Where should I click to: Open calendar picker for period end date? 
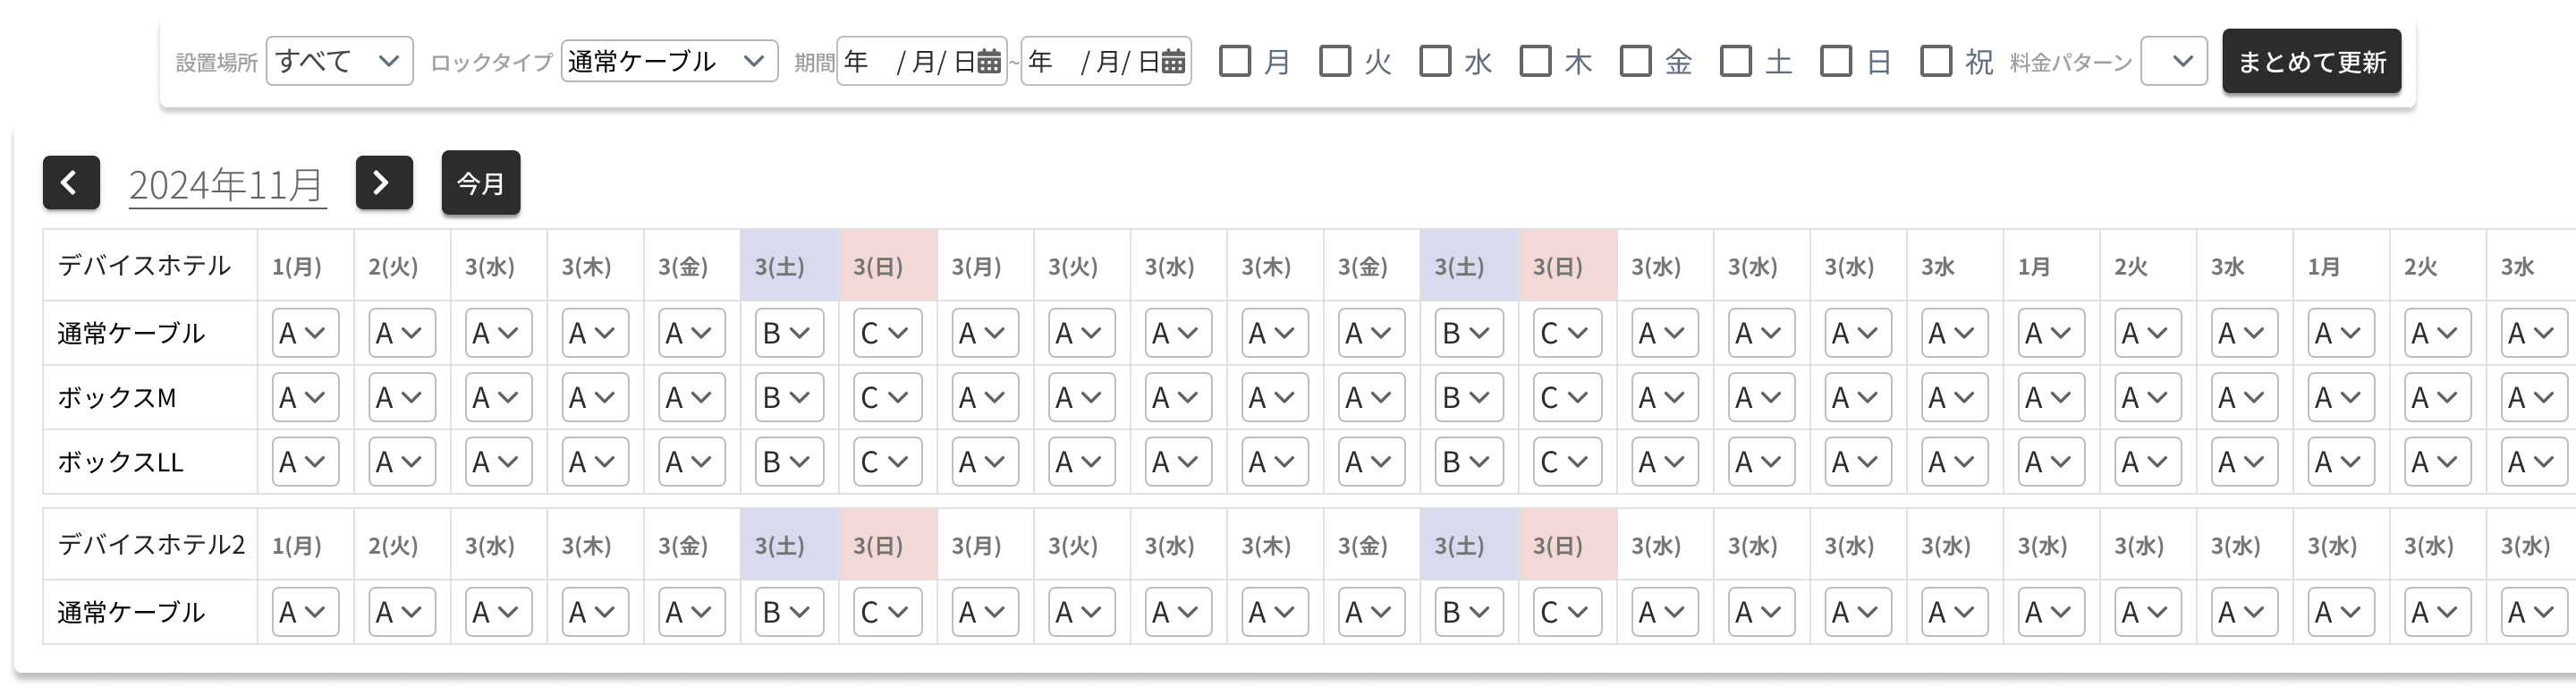[x=1173, y=62]
